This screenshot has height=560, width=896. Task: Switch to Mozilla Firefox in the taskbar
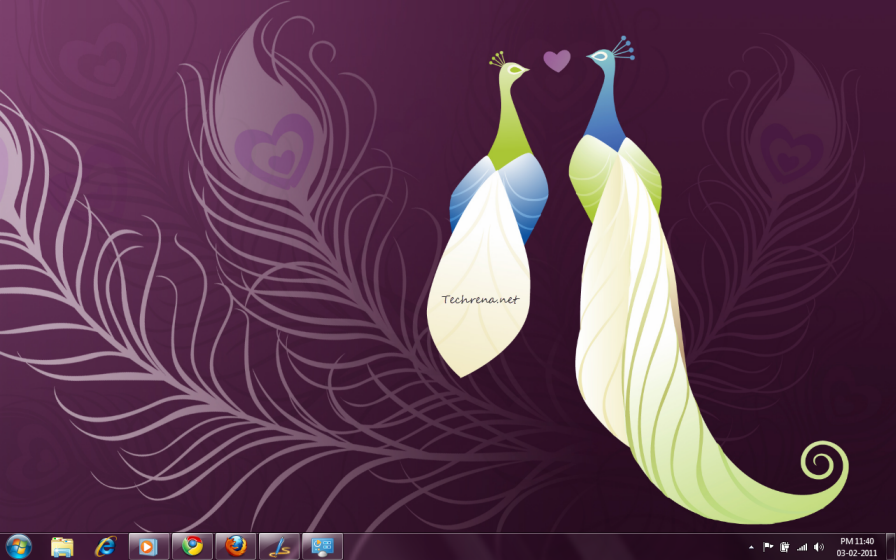[x=236, y=546]
